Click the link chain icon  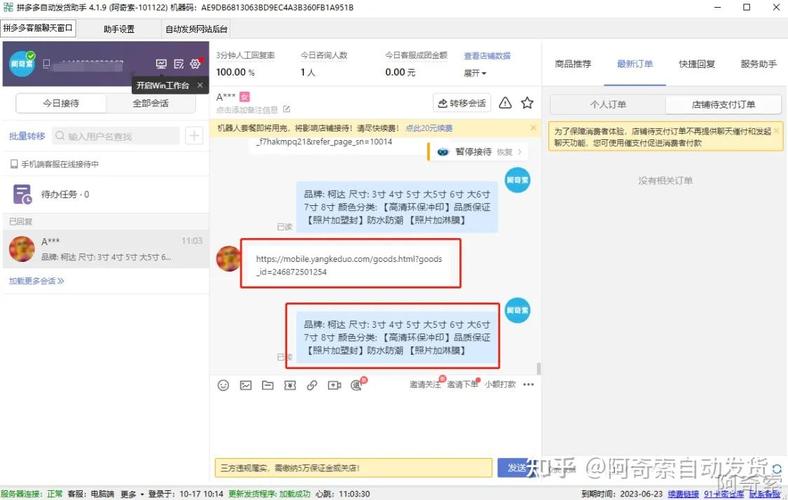pyautogui.click(x=312, y=385)
